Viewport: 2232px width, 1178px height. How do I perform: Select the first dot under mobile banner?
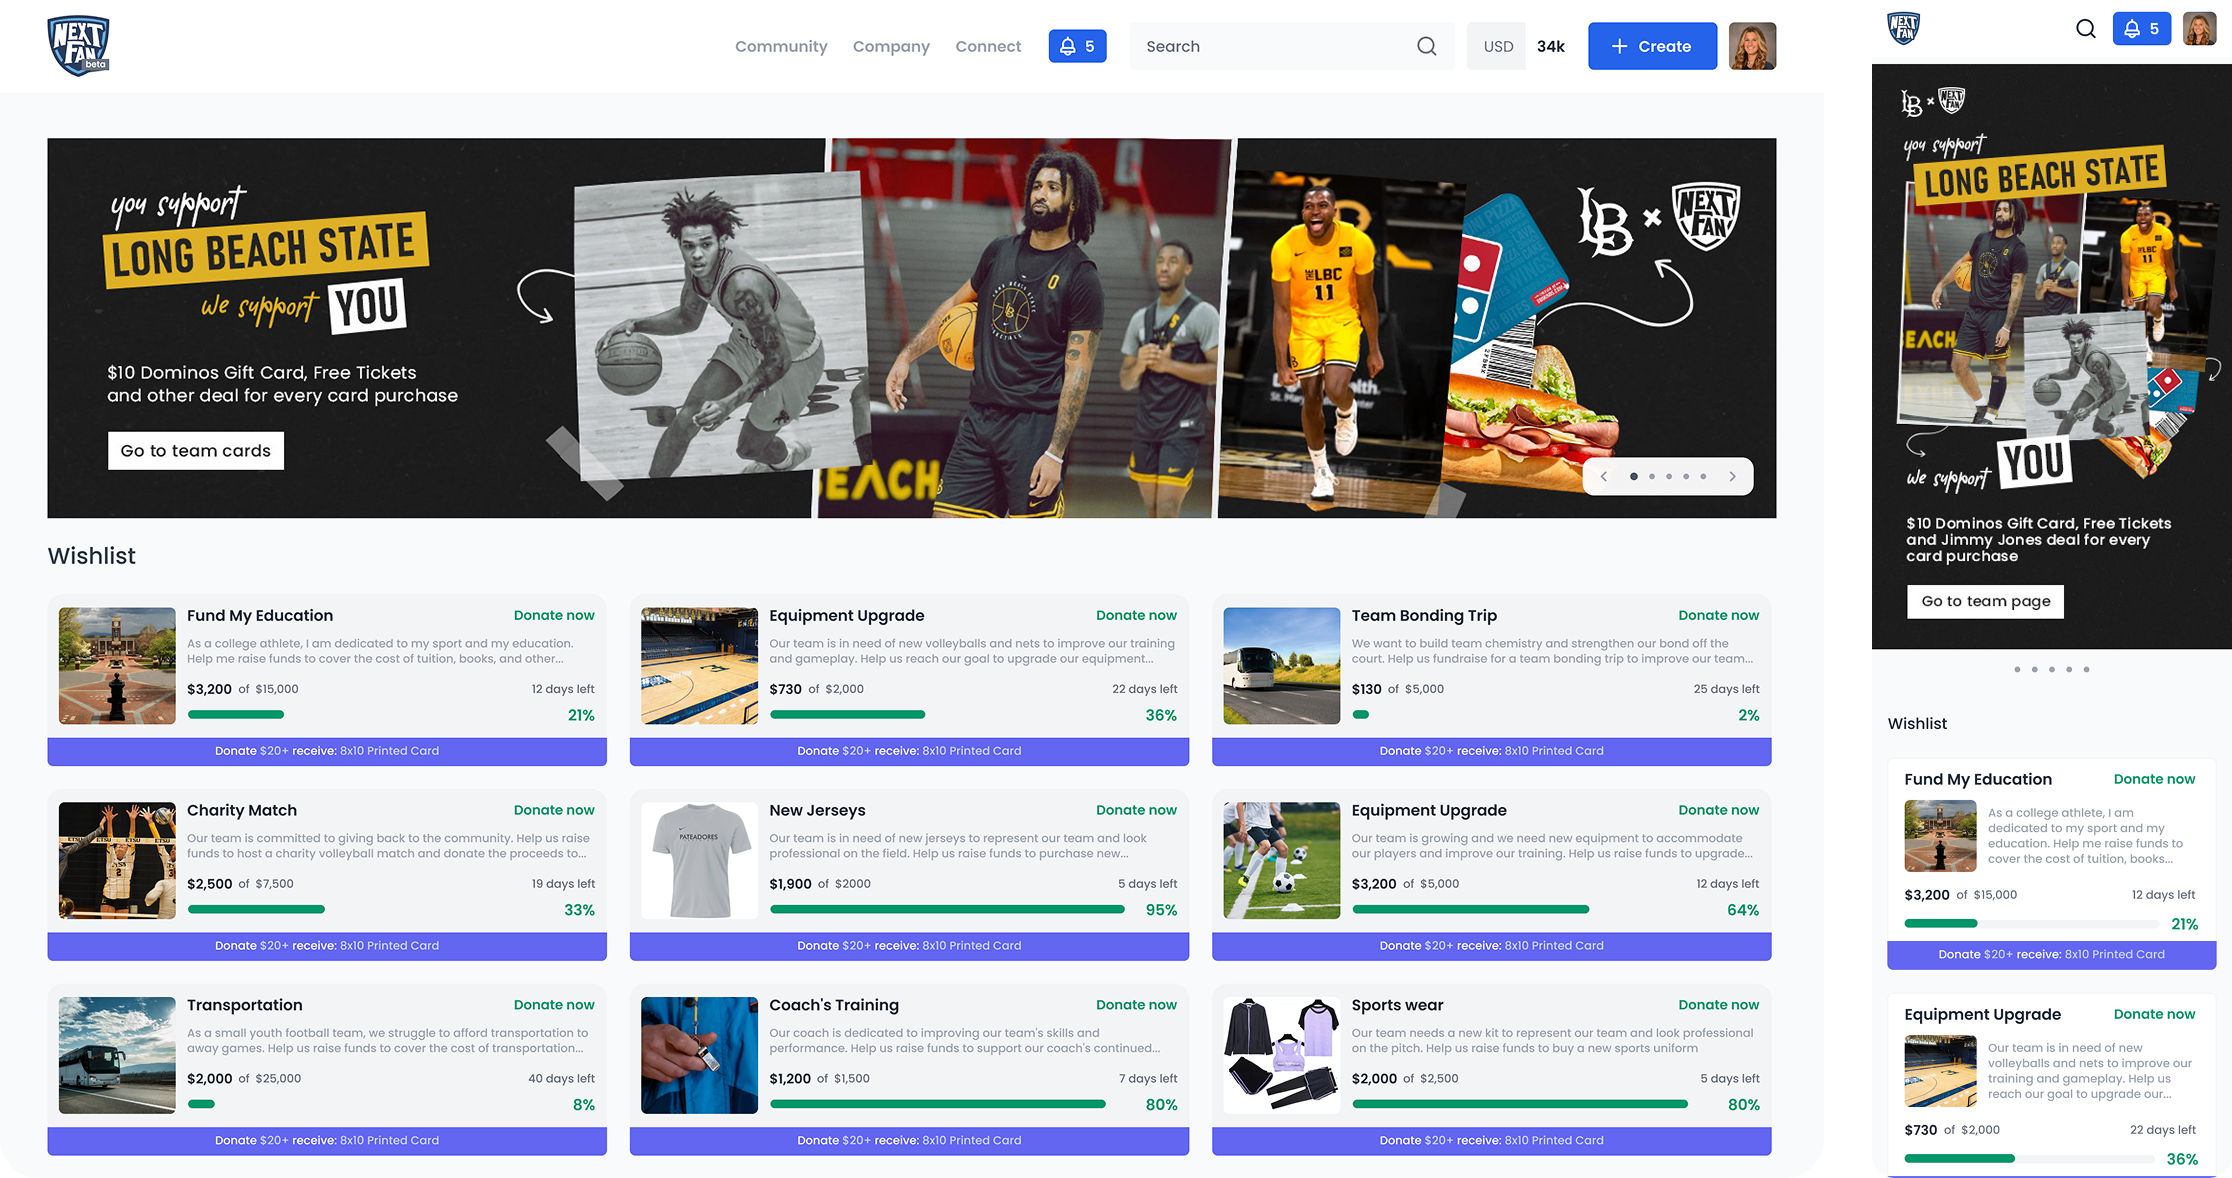coord(2017,669)
